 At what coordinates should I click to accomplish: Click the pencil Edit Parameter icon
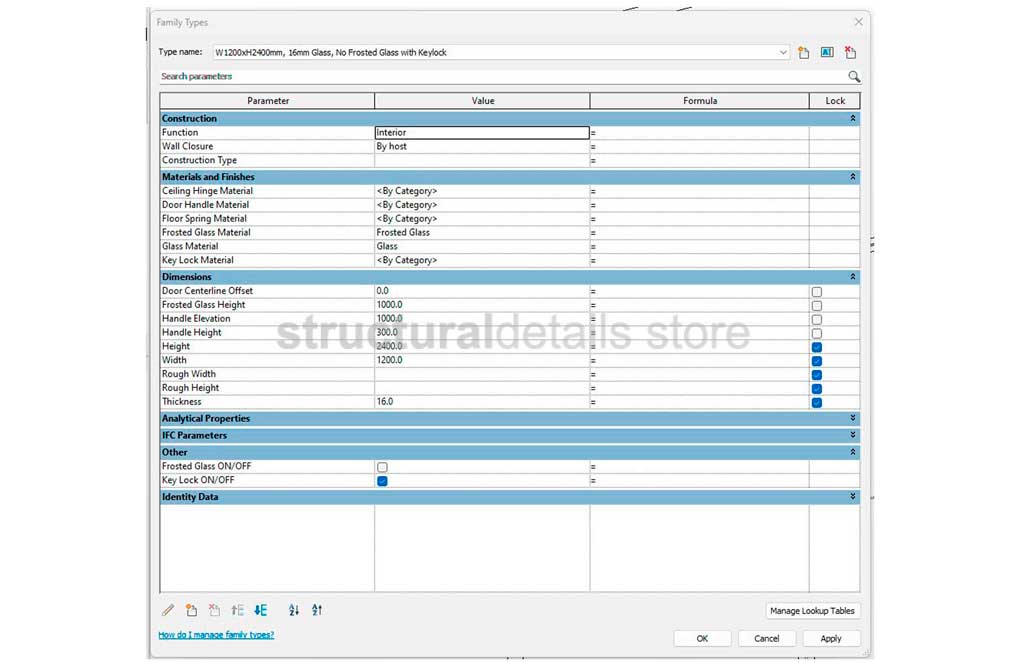[168, 610]
